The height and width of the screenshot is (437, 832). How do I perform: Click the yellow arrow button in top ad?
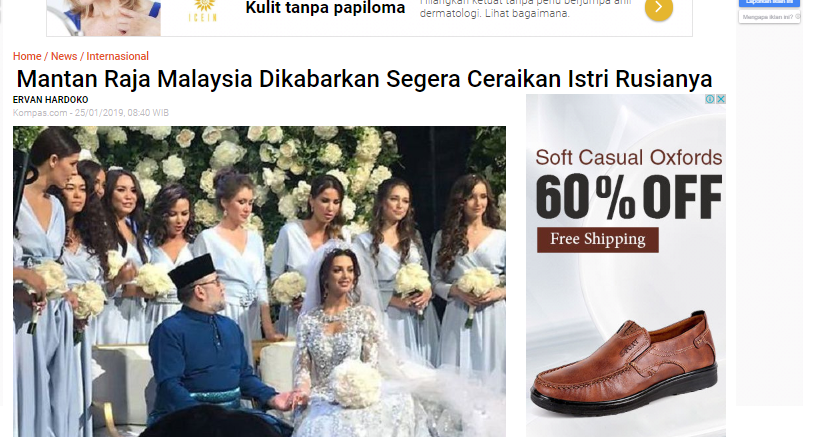(x=658, y=8)
